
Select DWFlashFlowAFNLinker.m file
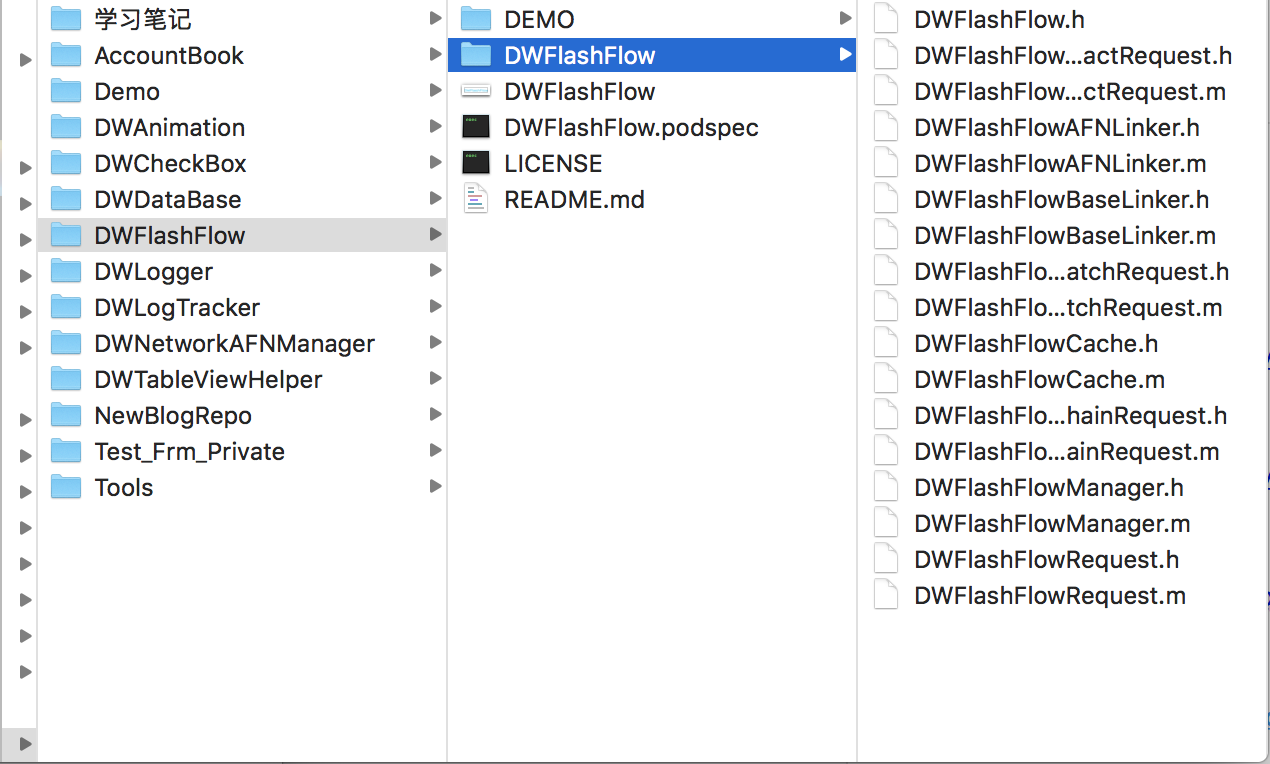(x=1060, y=163)
